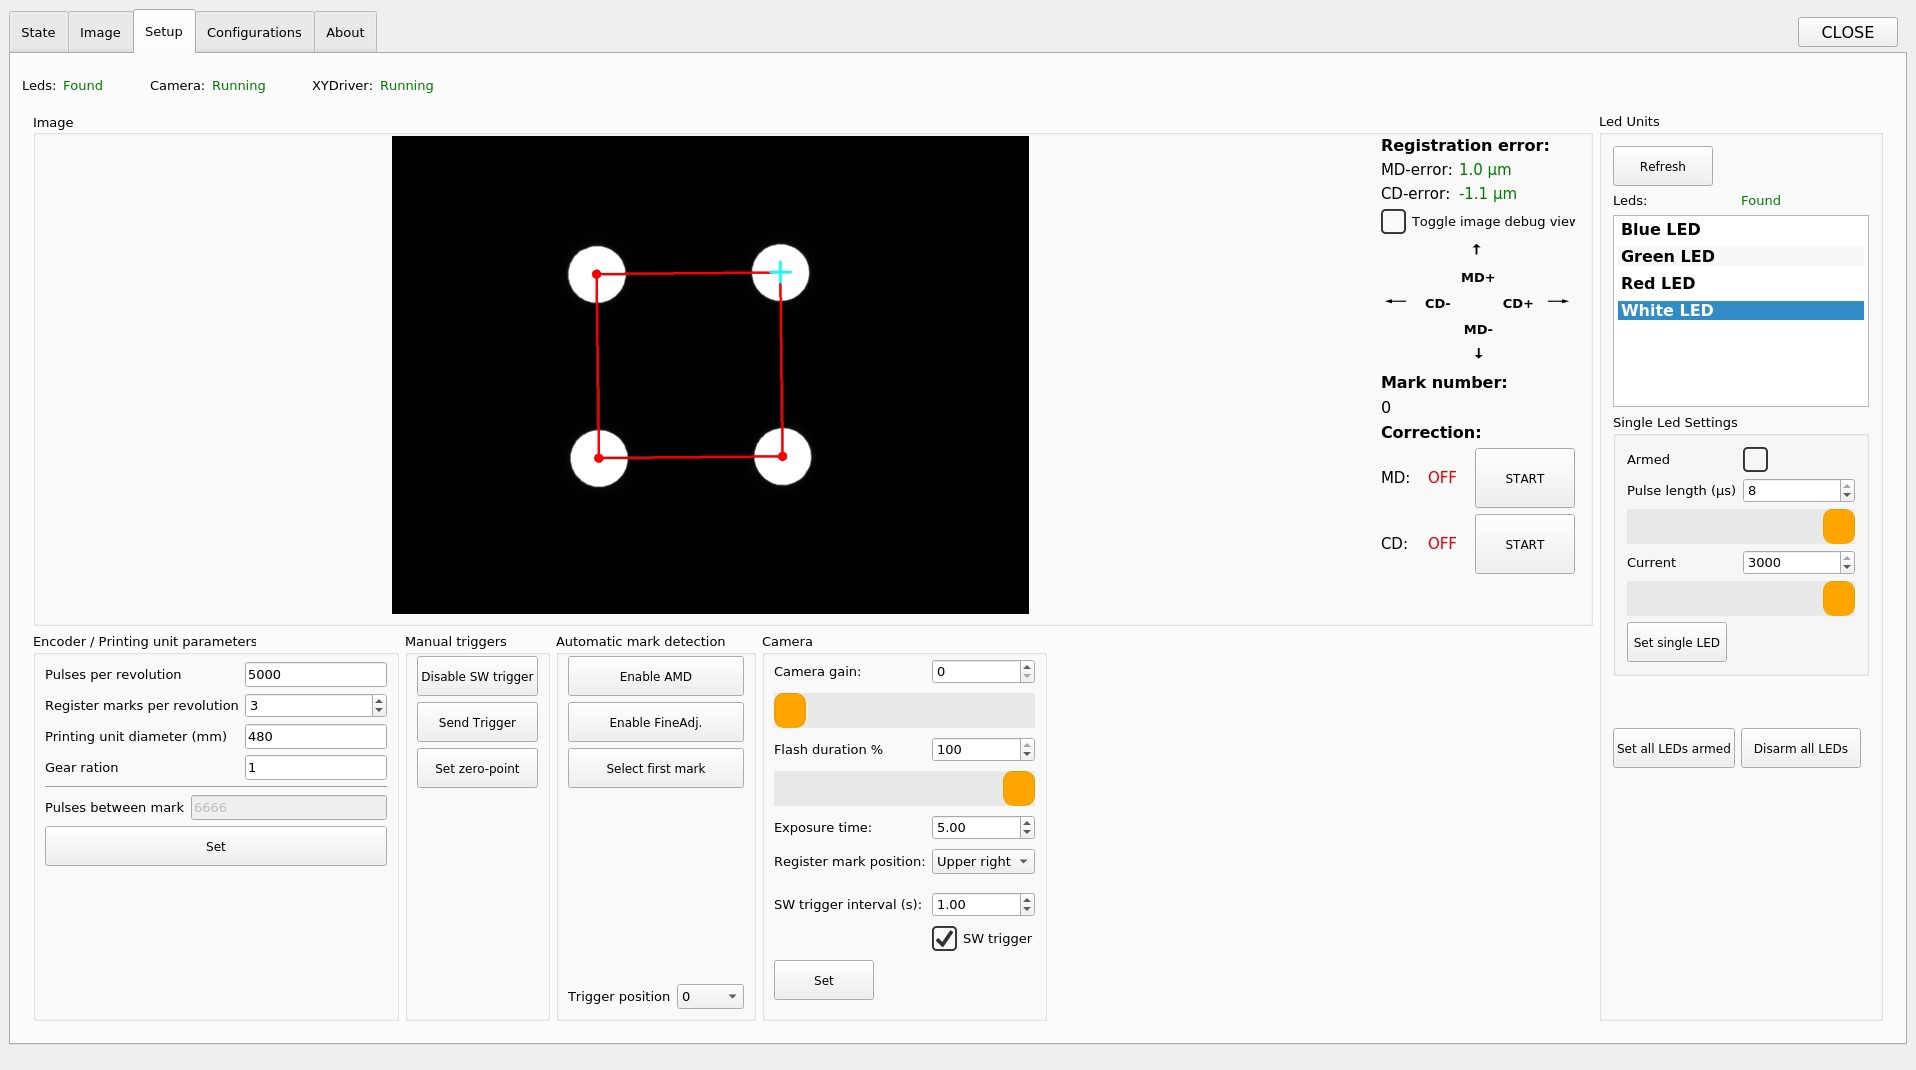This screenshot has width=1916, height=1070.
Task: Open the Register mark position dropdown
Action: 983,862
